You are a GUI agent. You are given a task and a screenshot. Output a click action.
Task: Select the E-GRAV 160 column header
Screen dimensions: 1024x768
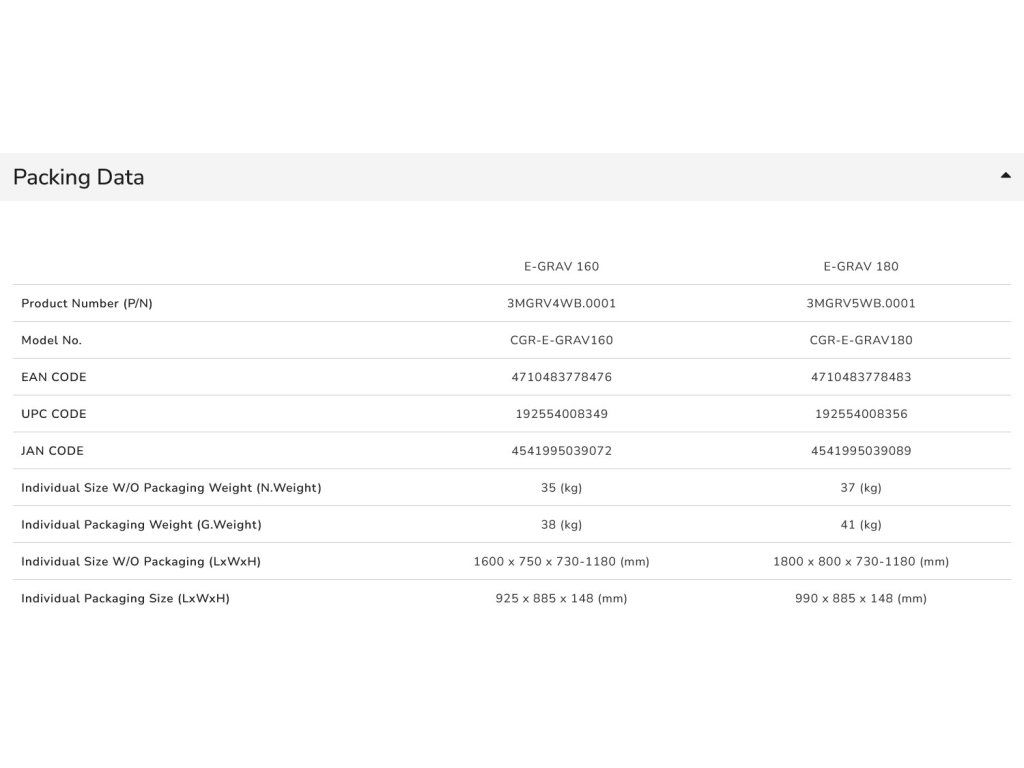(x=561, y=266)
